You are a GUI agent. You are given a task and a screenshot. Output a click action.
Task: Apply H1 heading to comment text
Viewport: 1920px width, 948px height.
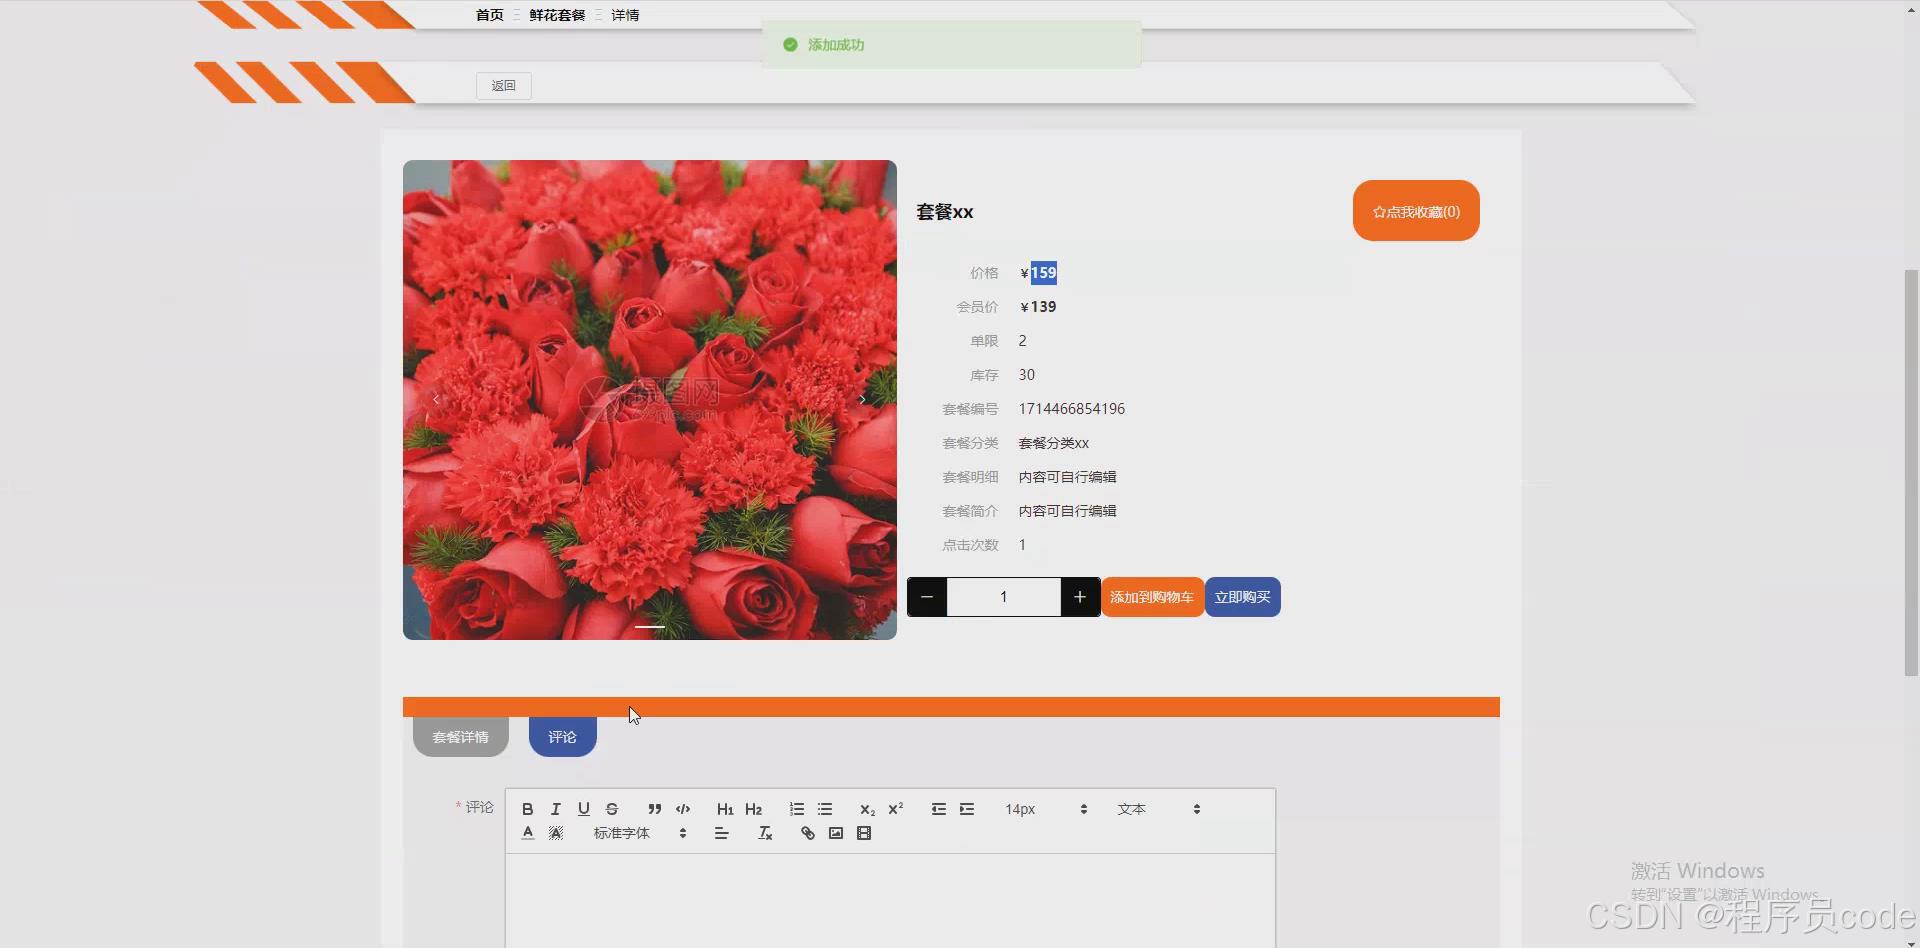[724, 809]
